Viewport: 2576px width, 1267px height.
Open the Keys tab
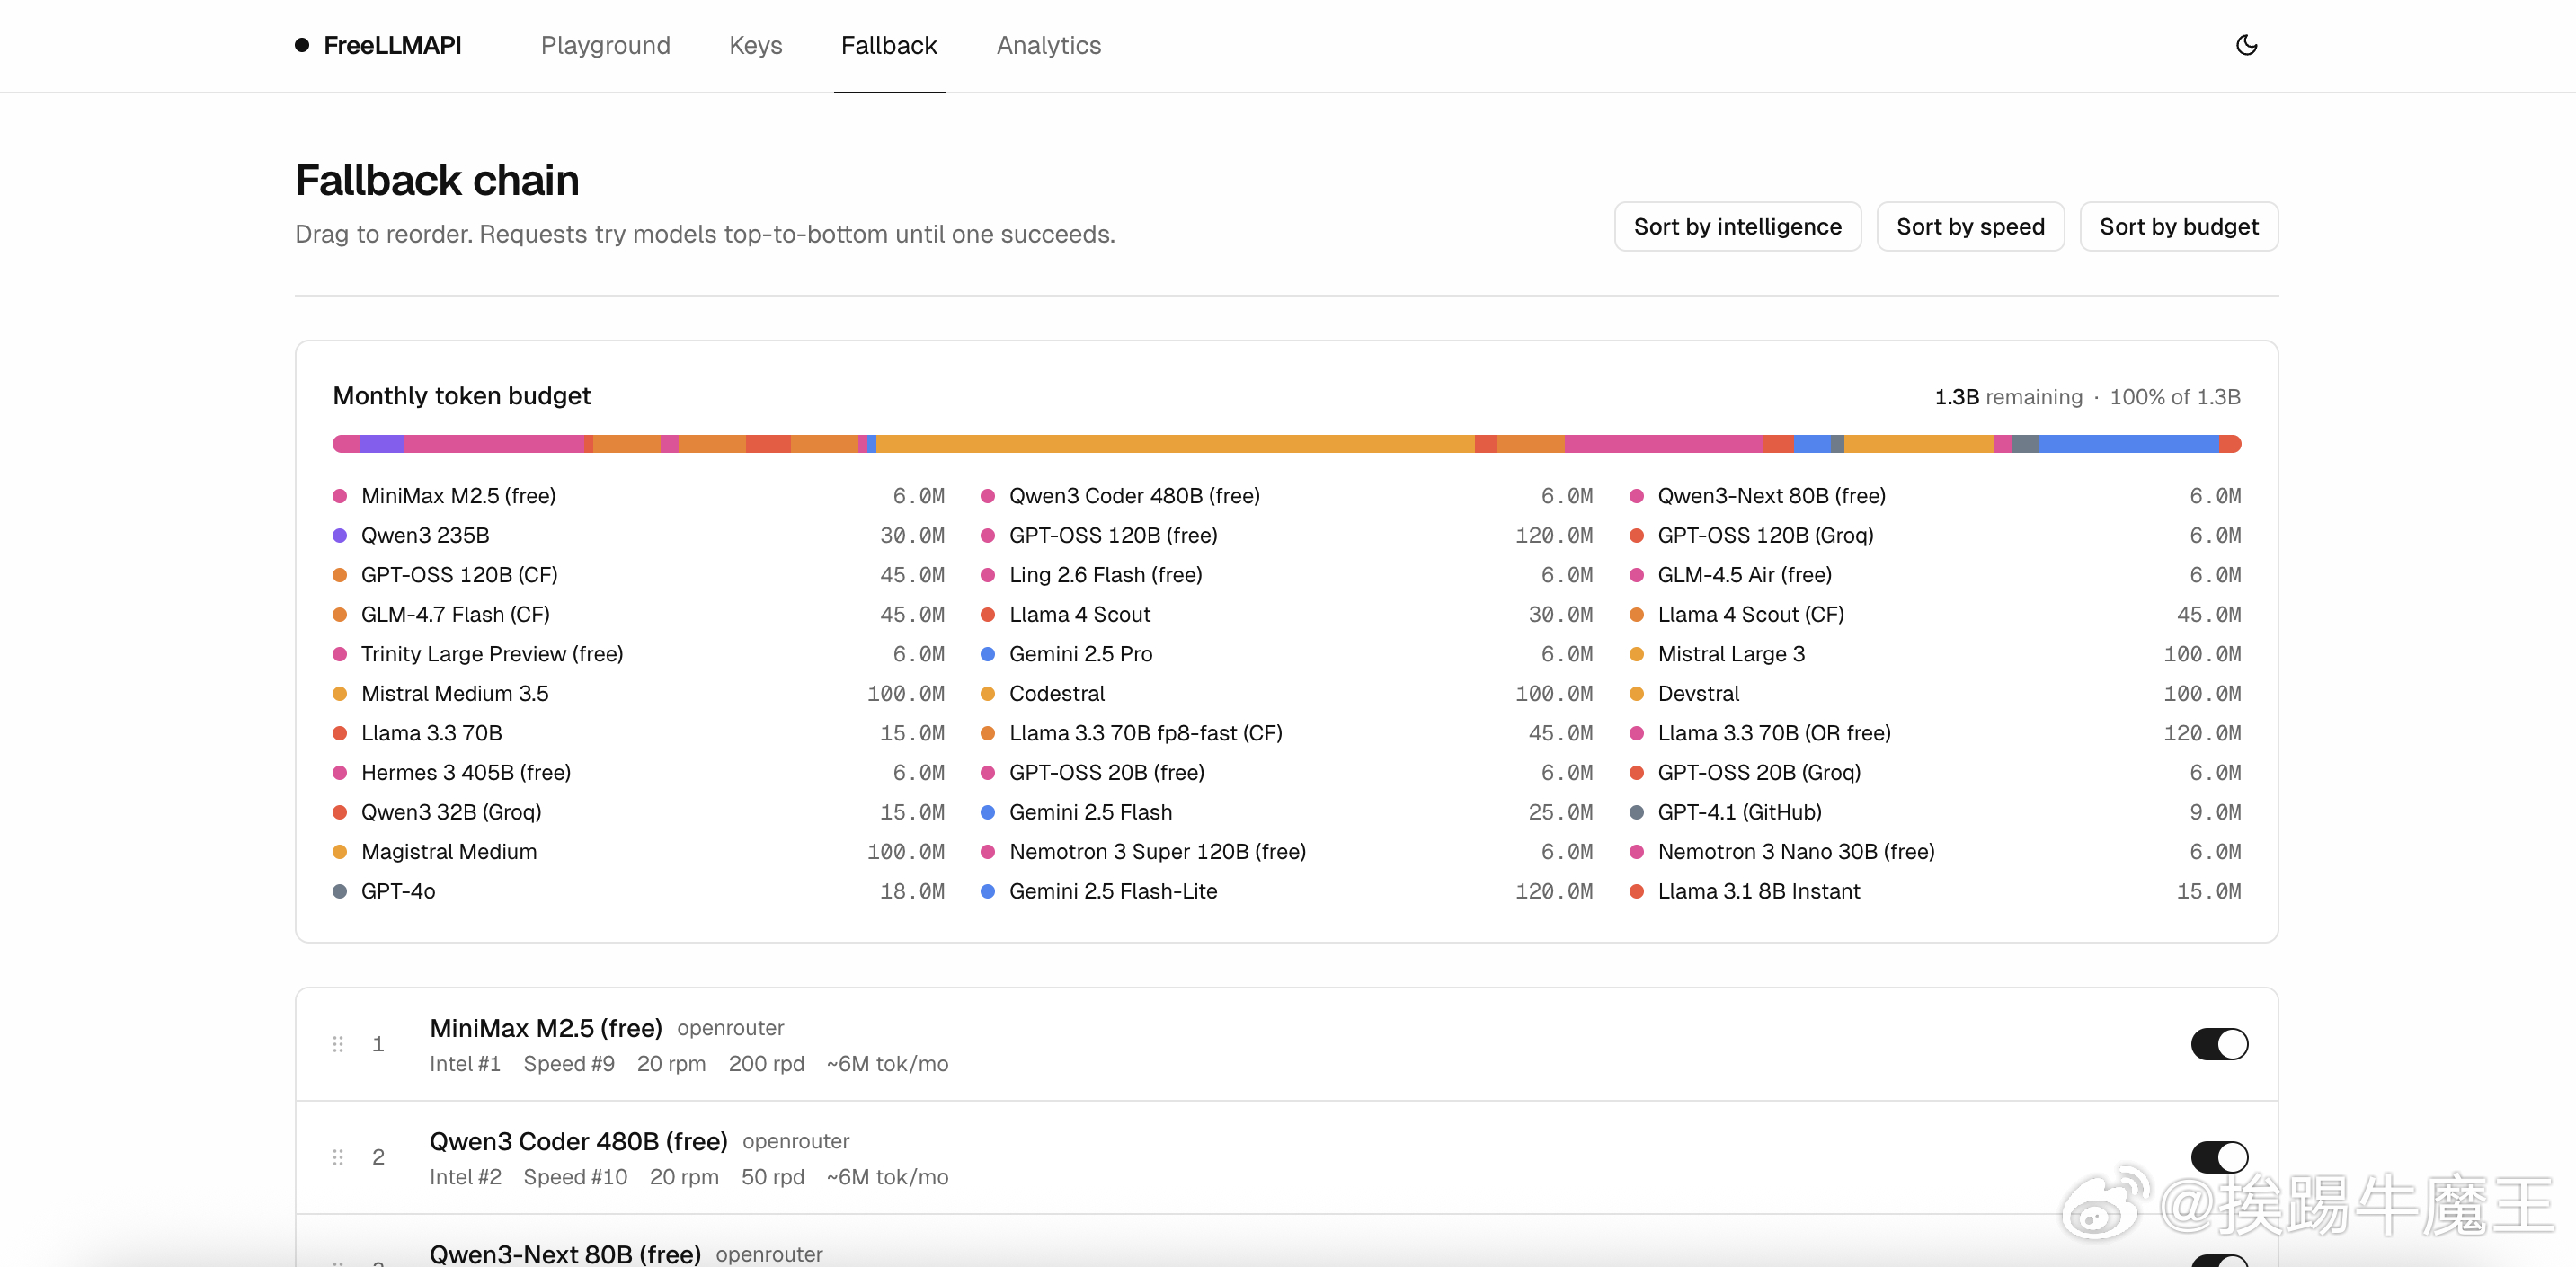755,45
